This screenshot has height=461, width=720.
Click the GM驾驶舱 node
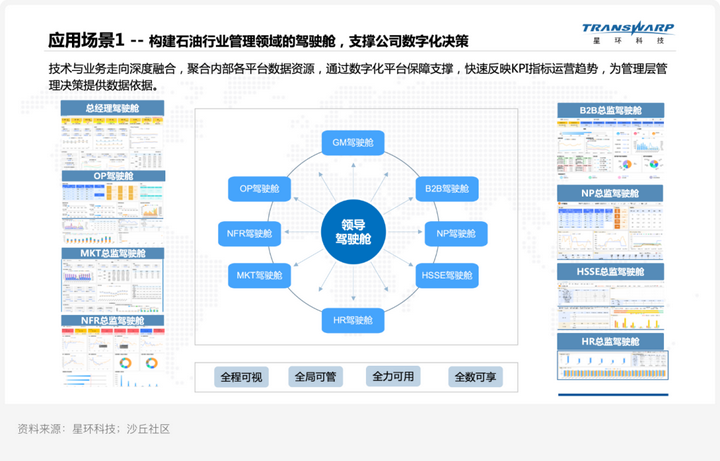tap(353, 143)
